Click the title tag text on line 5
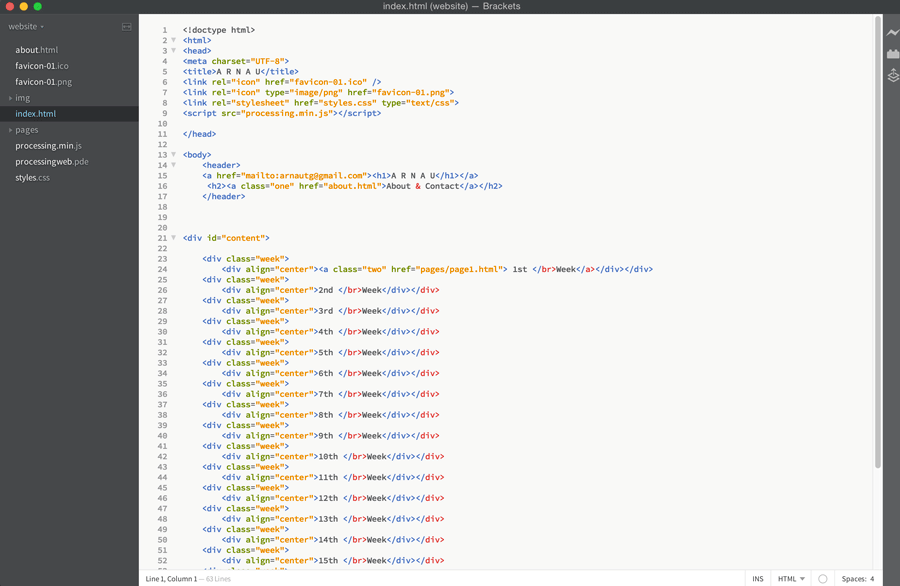 pos(238,72)
